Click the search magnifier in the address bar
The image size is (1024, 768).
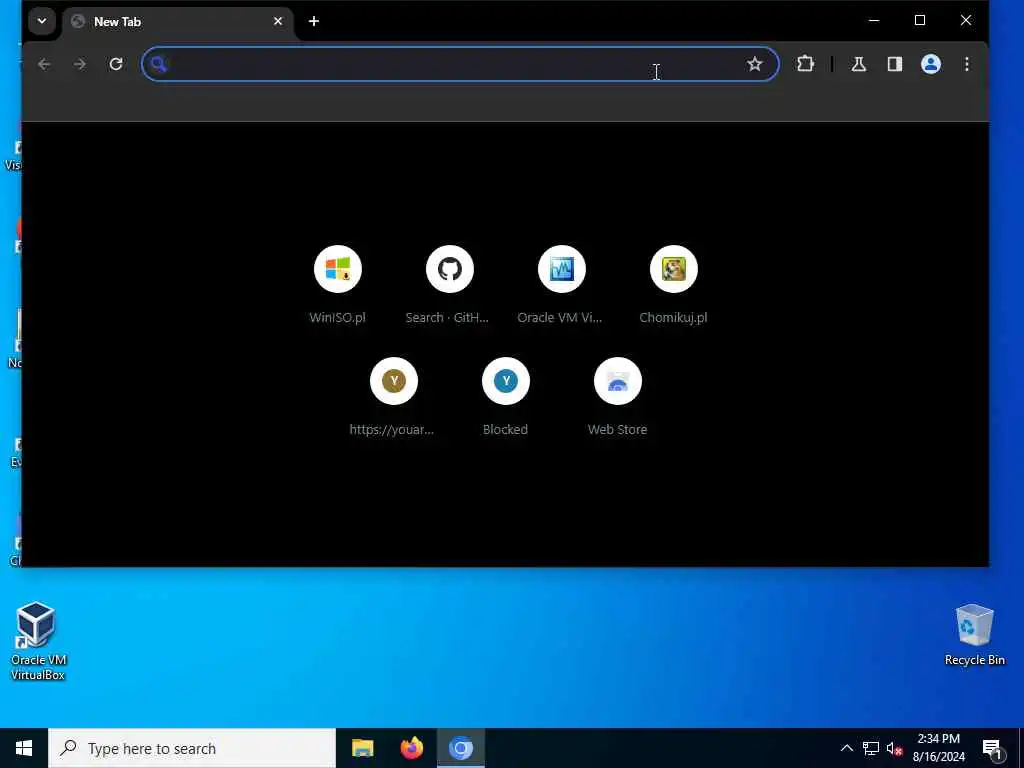pyautogui.click(x=158, y=64)
